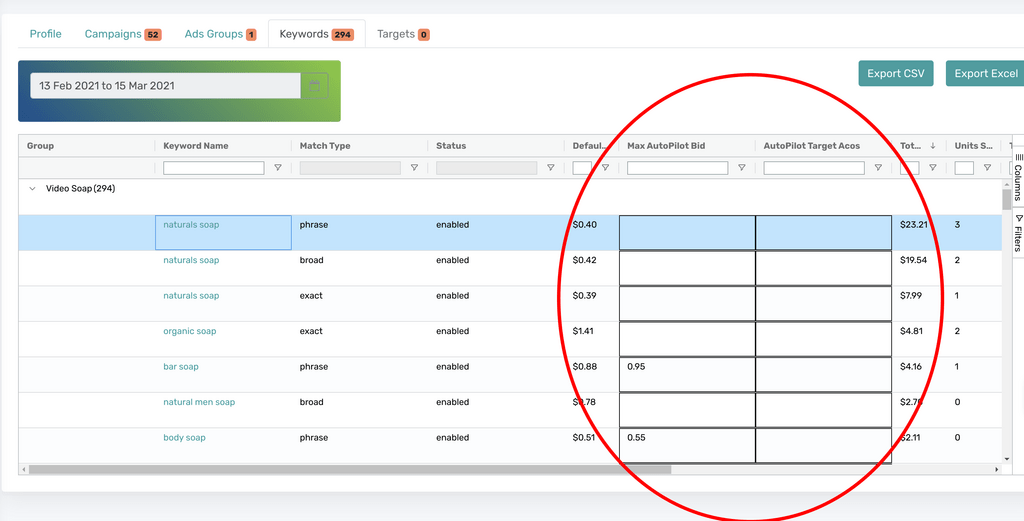
Task: Open the organic soap keyword link
Action: 190,331
